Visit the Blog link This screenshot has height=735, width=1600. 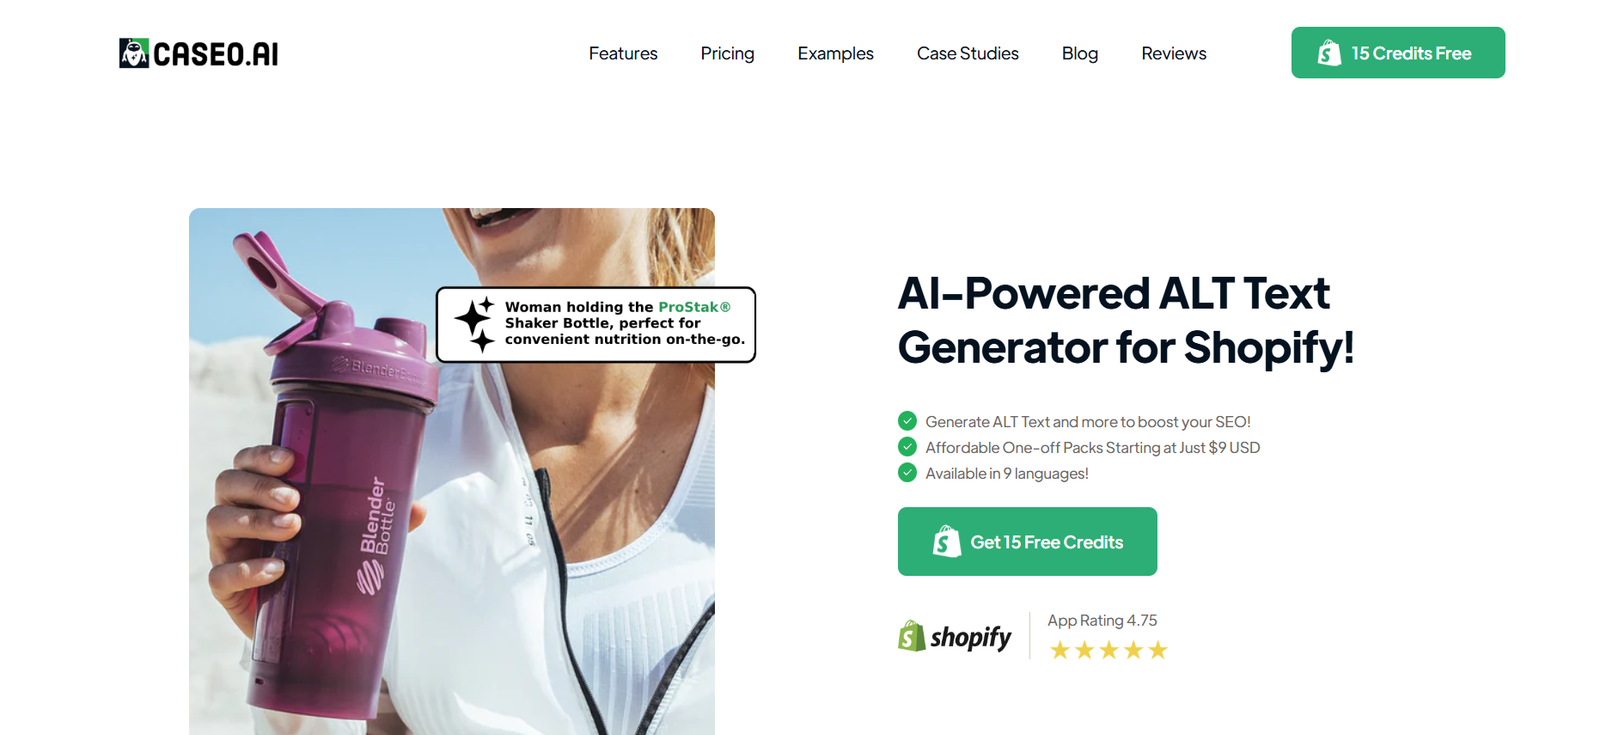click(1080, 53)
